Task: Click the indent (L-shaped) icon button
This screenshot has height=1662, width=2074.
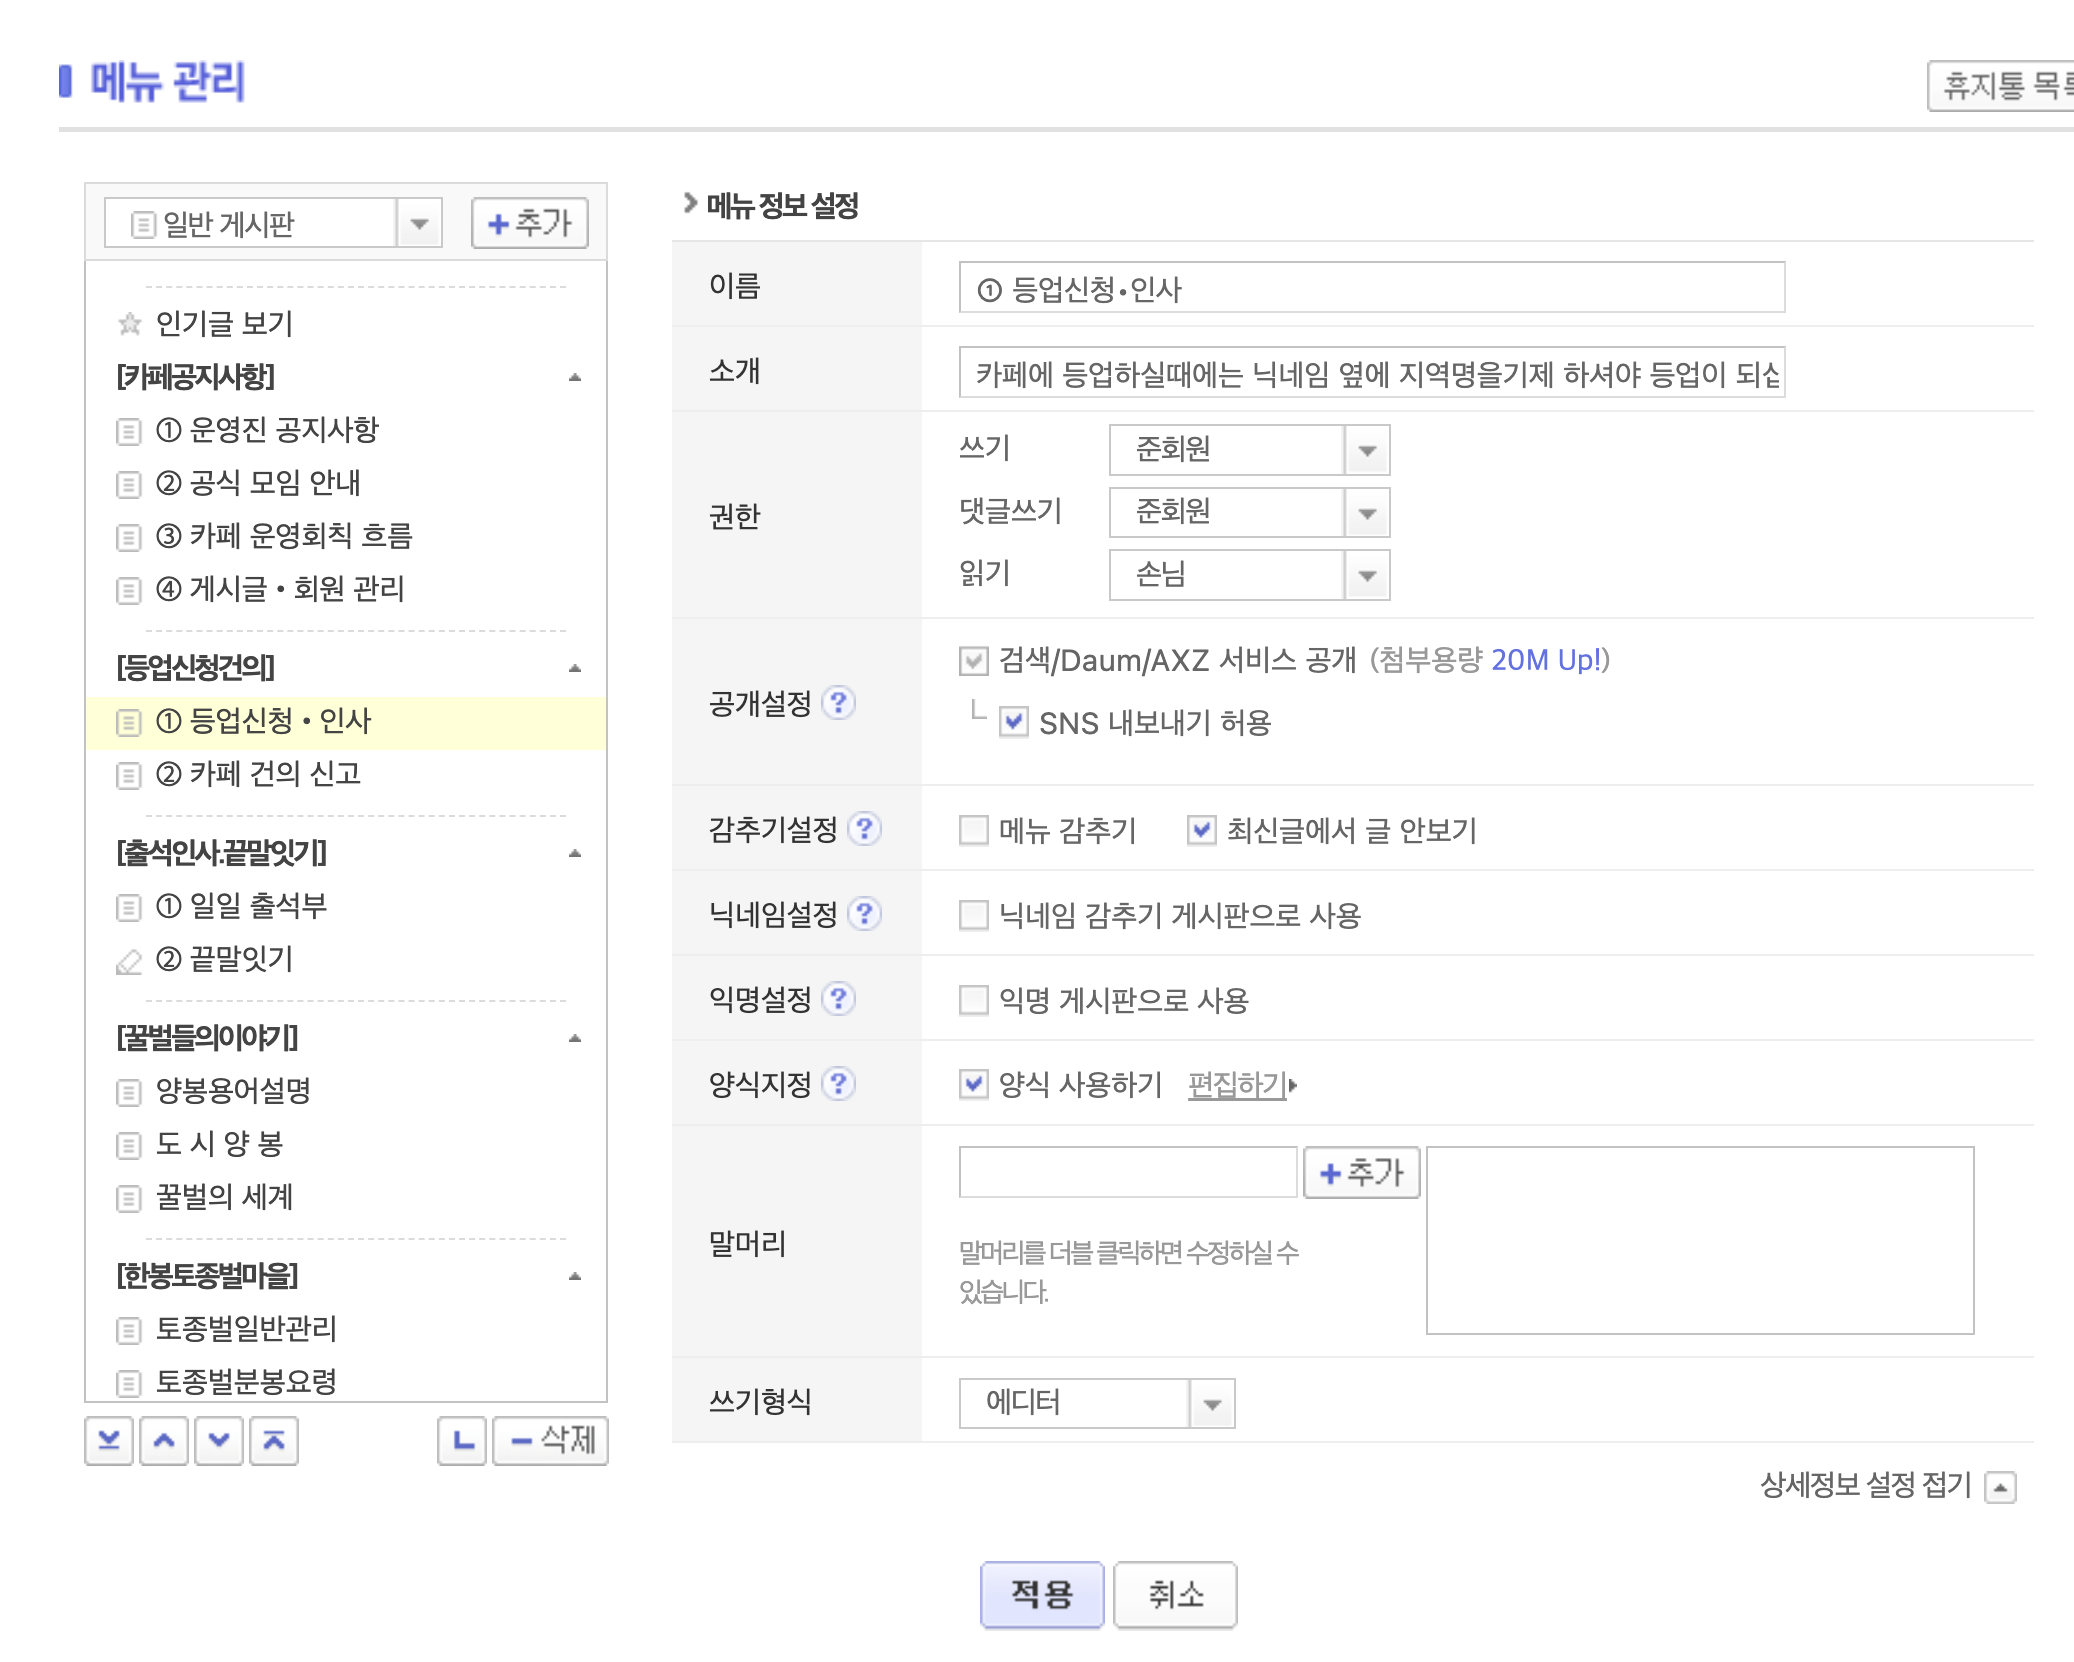Action: pos(462,1441)
